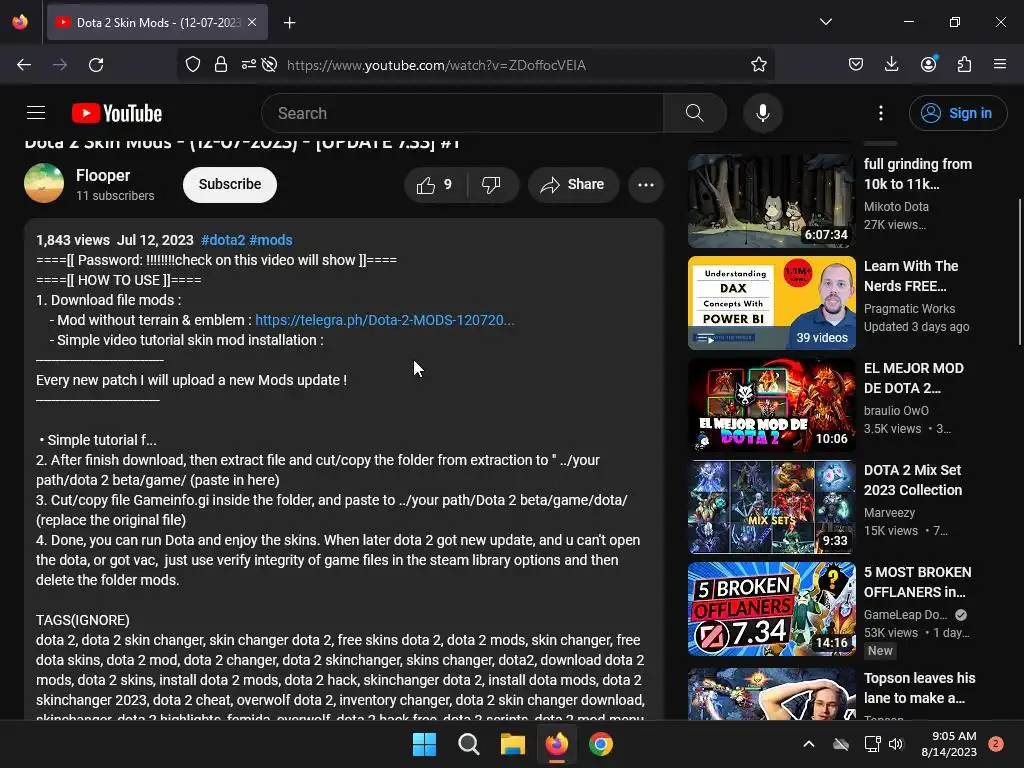Show hidden system tray icons
The height and width of the screenshot is (768, 1024).
808,744
